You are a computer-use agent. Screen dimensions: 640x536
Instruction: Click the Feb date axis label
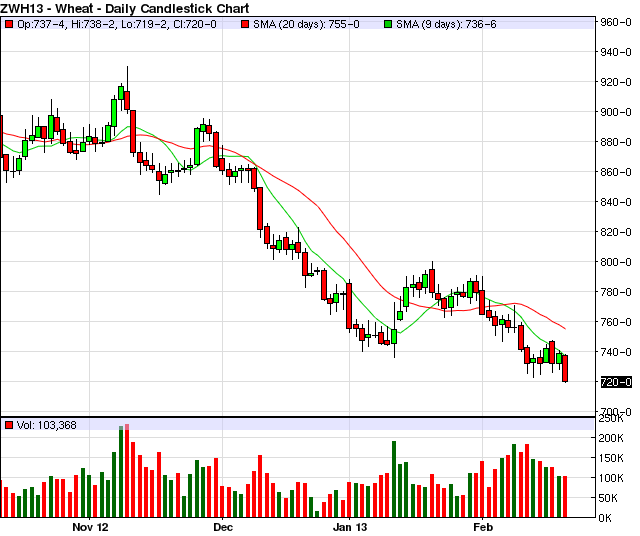(x=483, y=527)
